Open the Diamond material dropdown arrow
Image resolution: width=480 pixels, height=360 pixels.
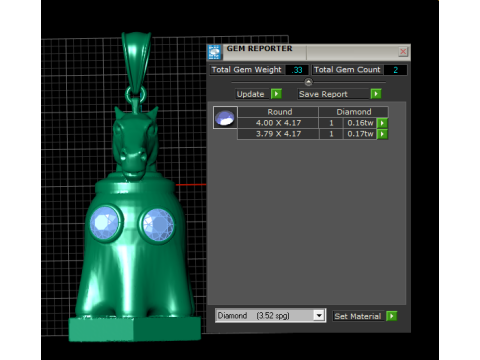tap(319, 315)
